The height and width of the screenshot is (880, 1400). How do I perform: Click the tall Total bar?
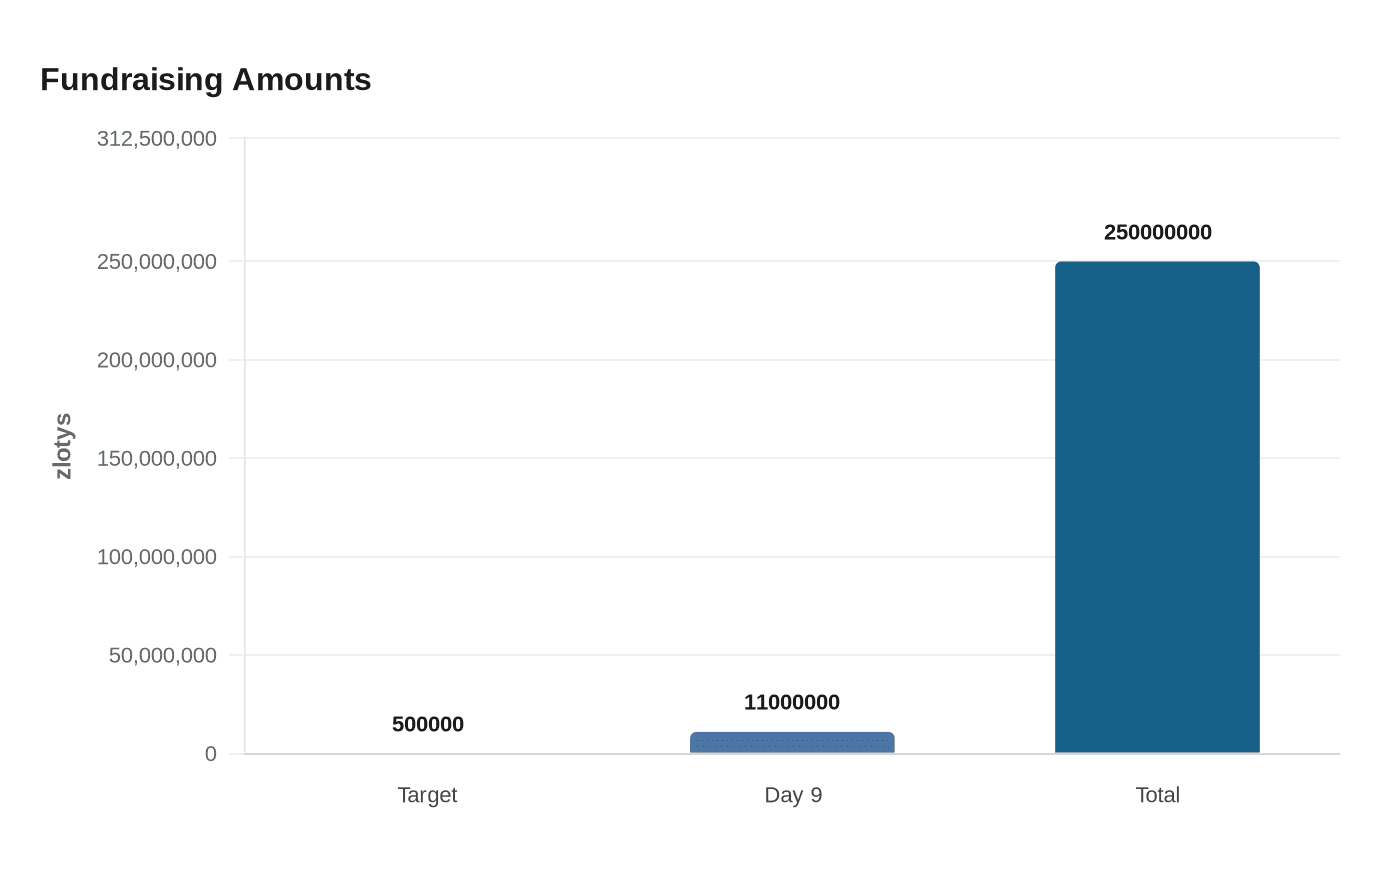pos(1157,507)
